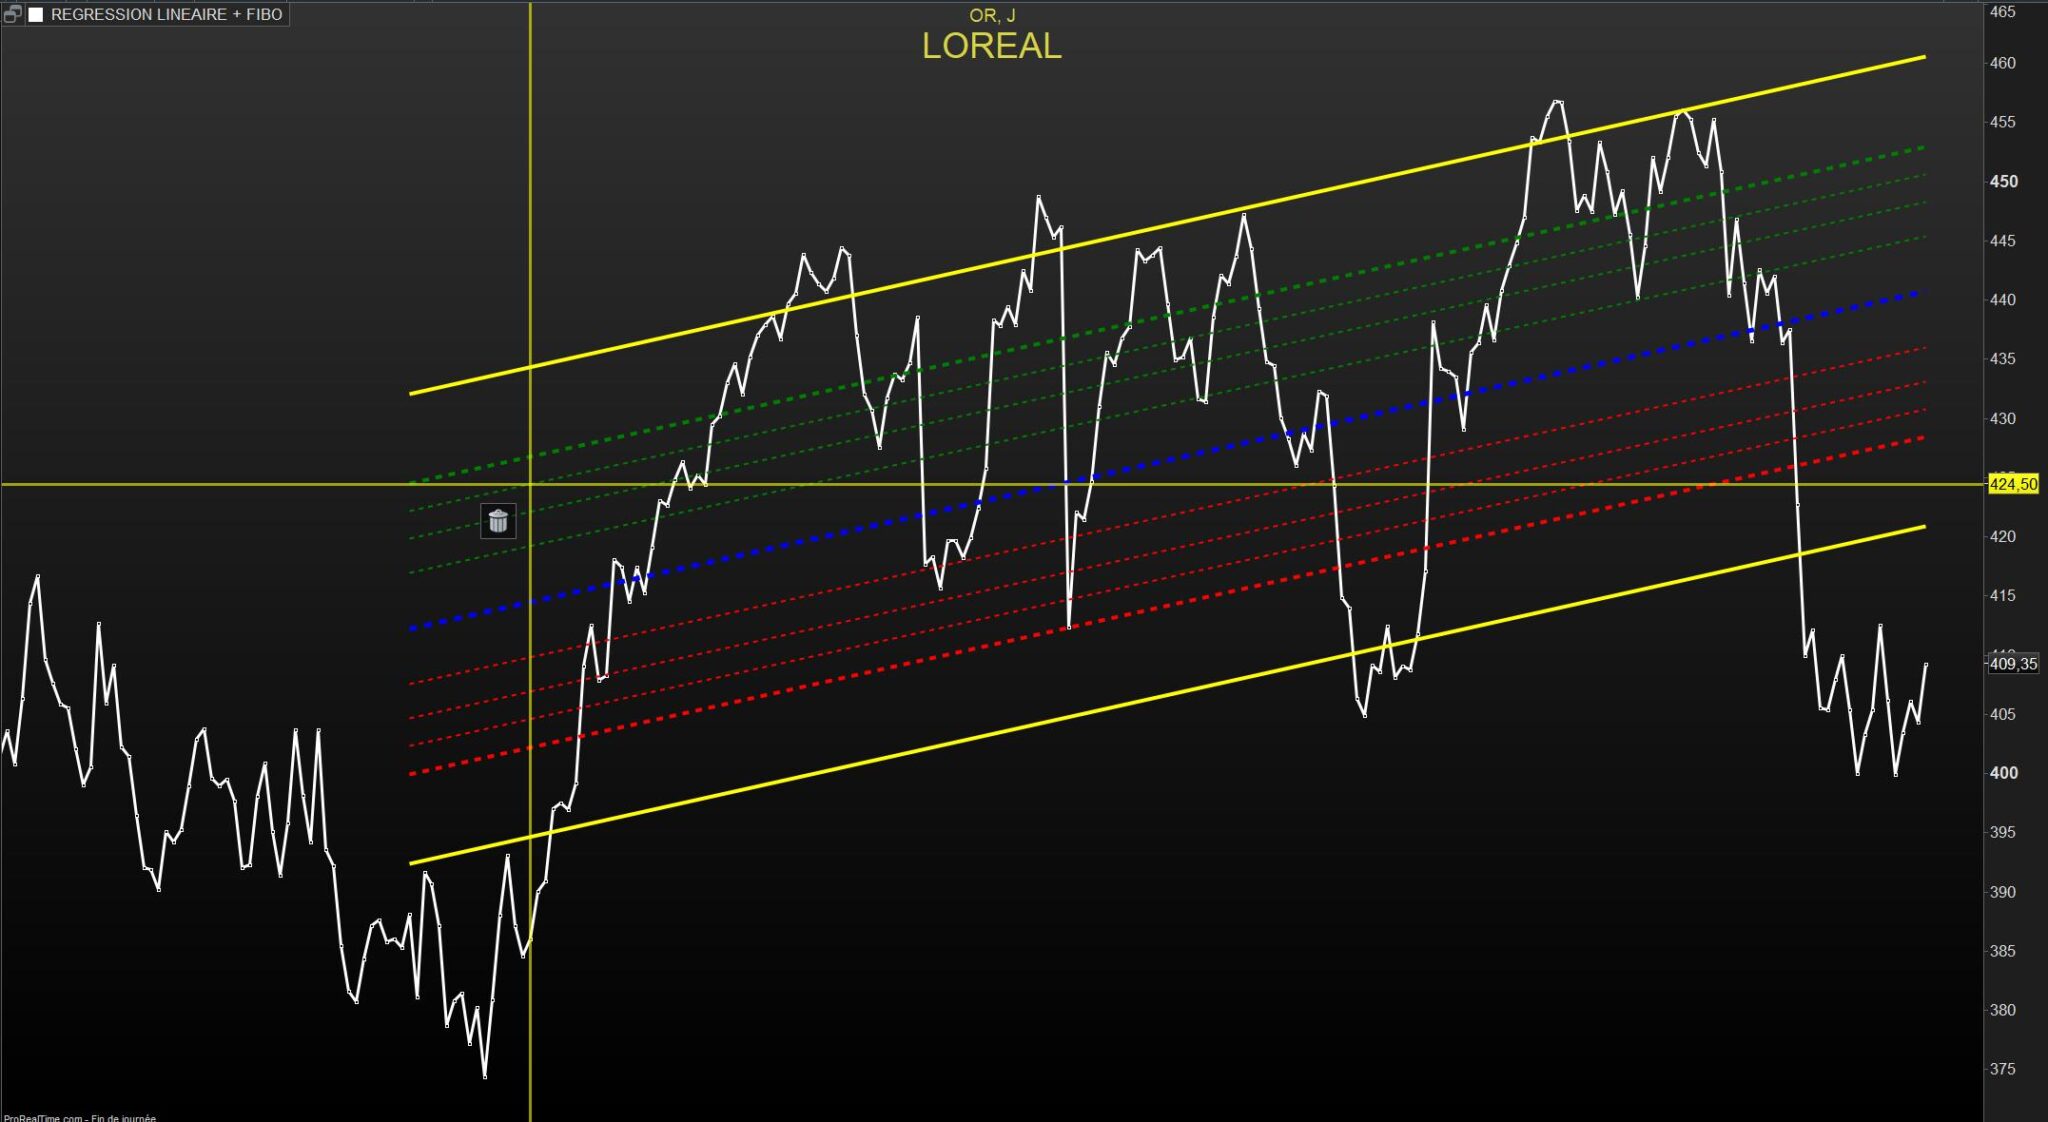Click the LOREAL chart title
The width and height of the screenshot is (2048, 1122).
991,46
